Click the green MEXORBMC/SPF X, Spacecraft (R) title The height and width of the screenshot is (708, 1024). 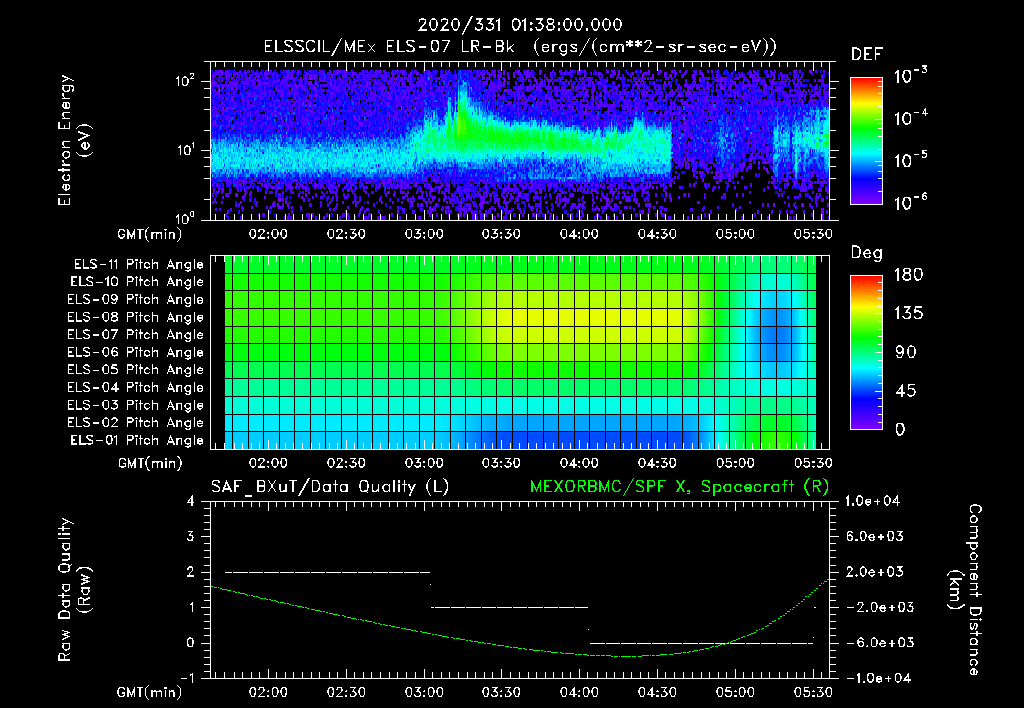point(679,487)
